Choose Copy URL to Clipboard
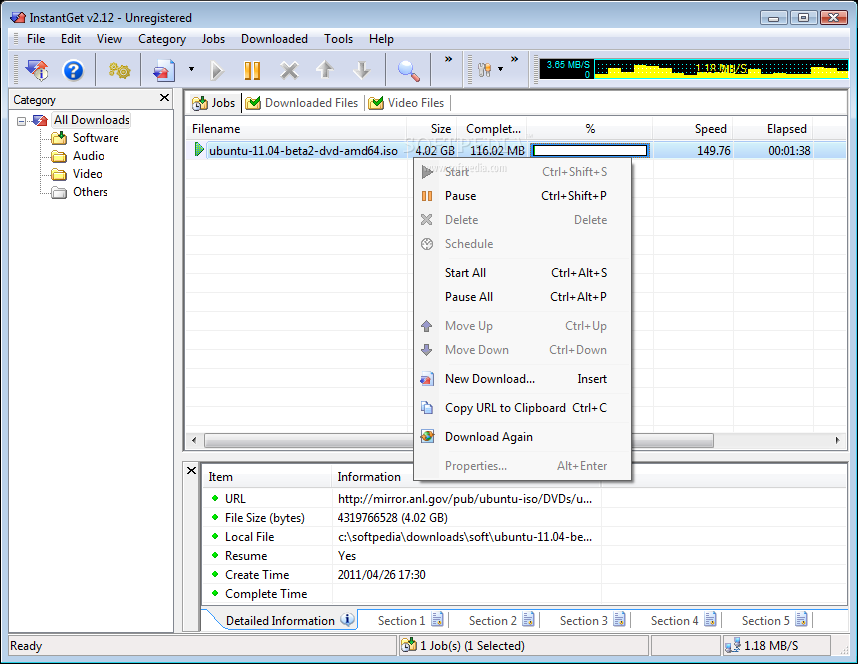Image resolution: width=858 pixels, height=664 pixels. [x=522, y=408]
